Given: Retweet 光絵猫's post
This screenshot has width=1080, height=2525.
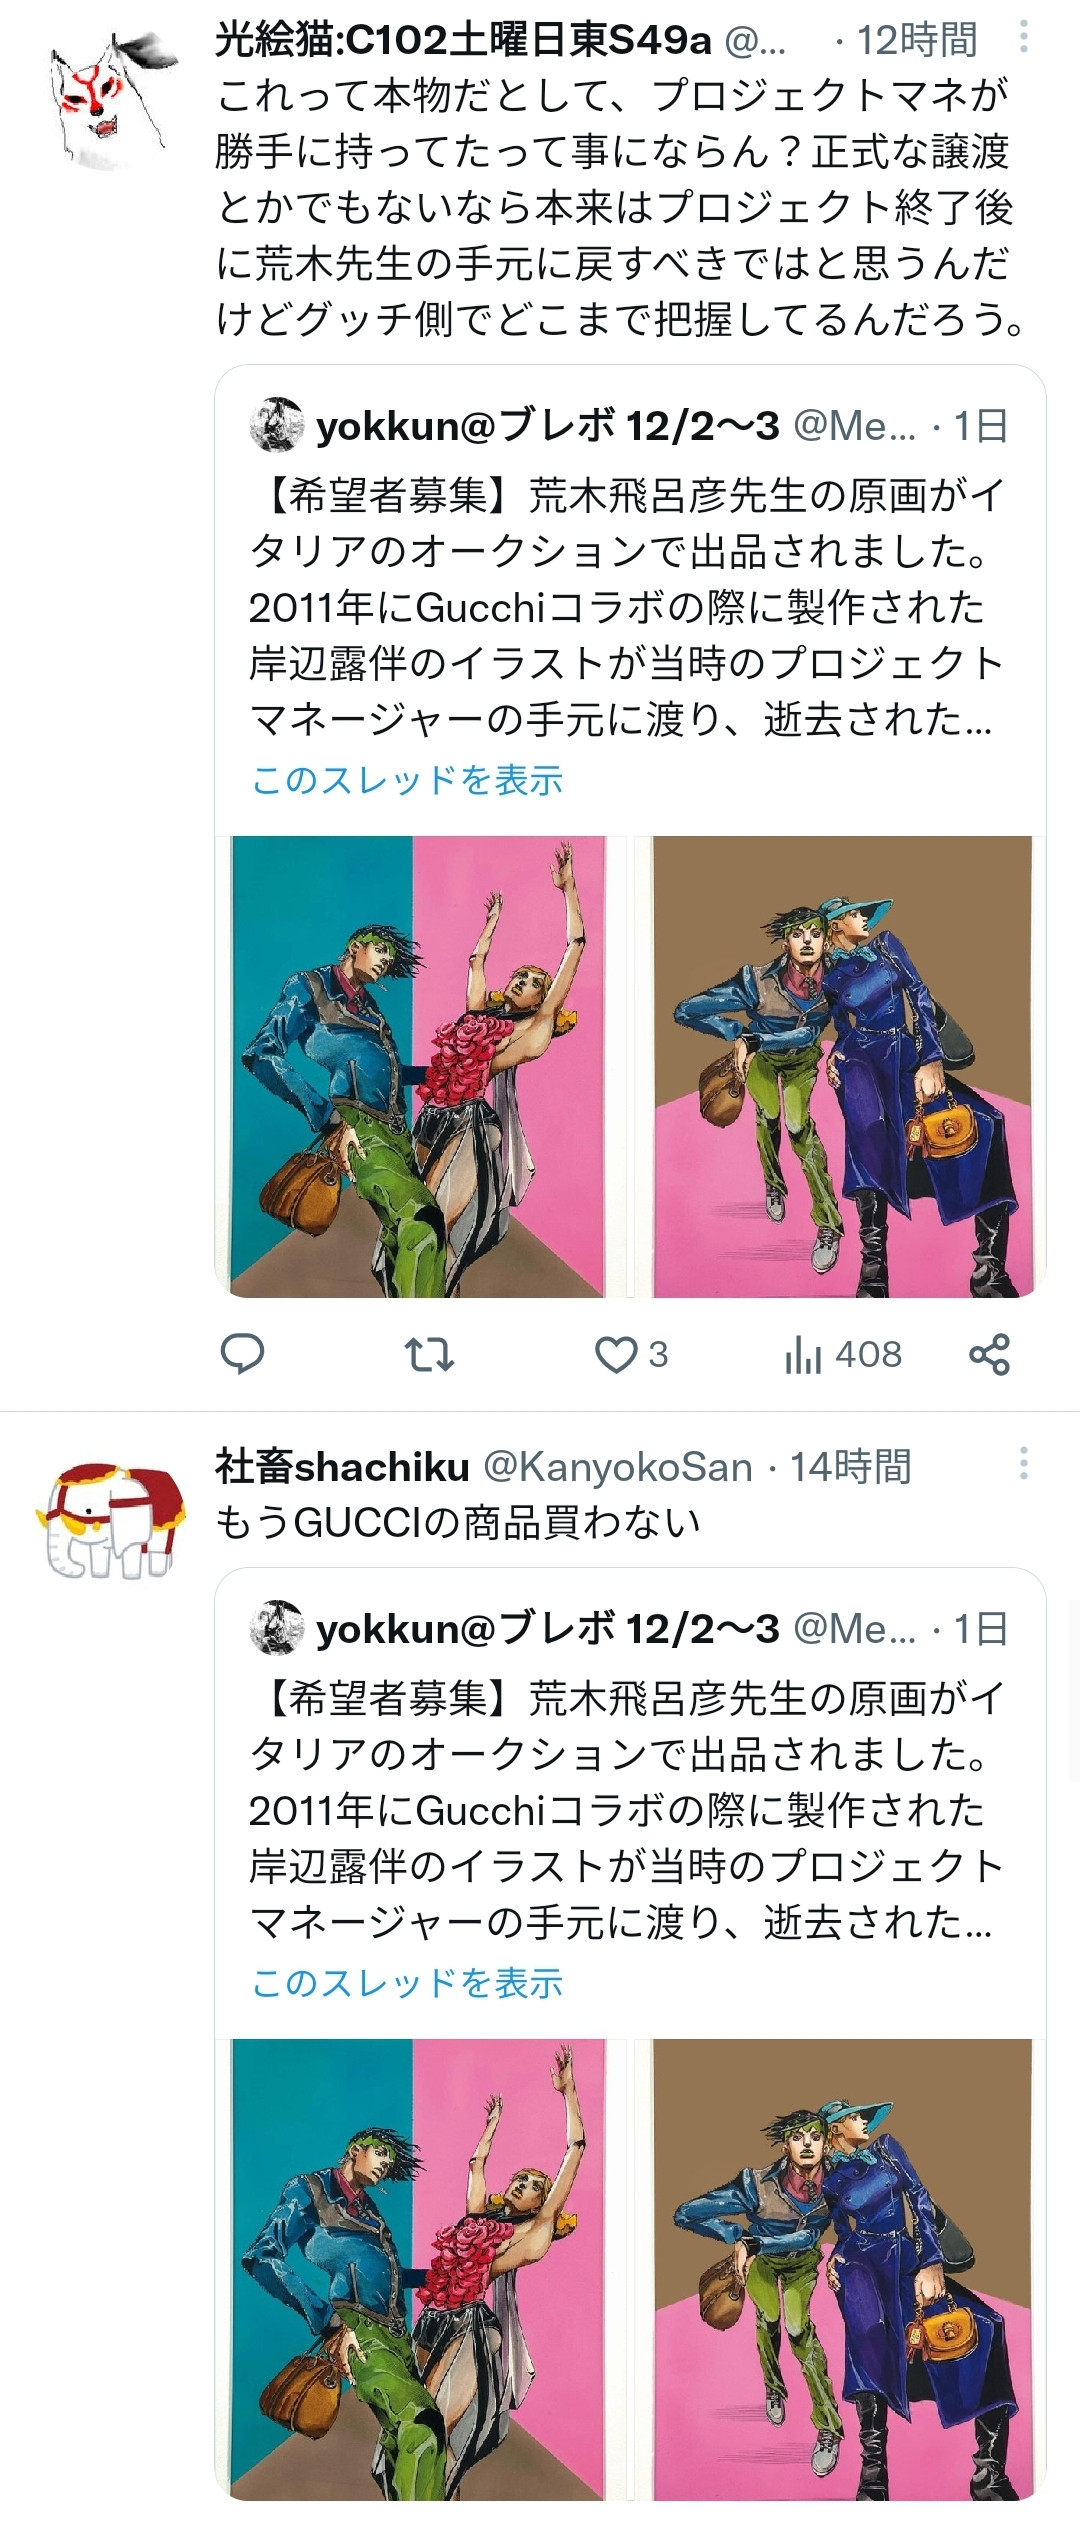Looking at the screenshot, I should coord(429,1354).
